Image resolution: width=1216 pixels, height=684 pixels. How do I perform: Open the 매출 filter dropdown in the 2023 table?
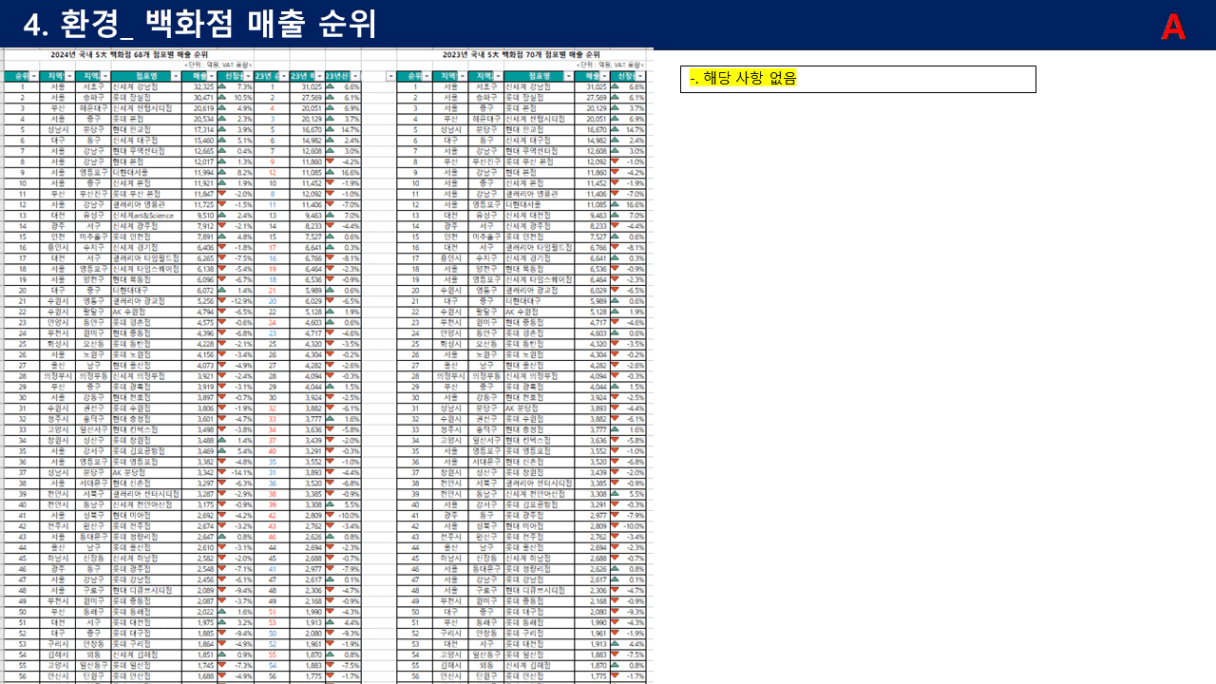pyautogui.click(x=606, y=76)
